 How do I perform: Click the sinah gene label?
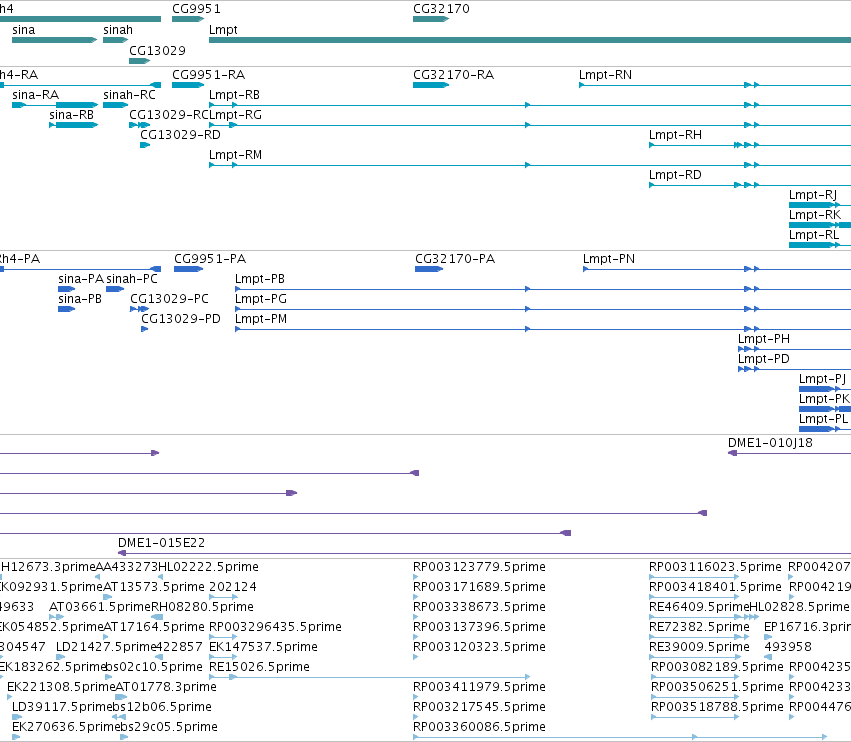(x=118, y=30)
